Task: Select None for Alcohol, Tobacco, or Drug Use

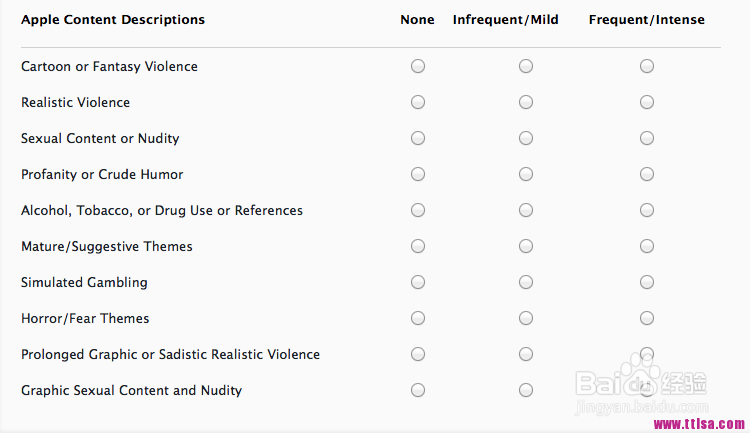Action: [x=418, y=210]
